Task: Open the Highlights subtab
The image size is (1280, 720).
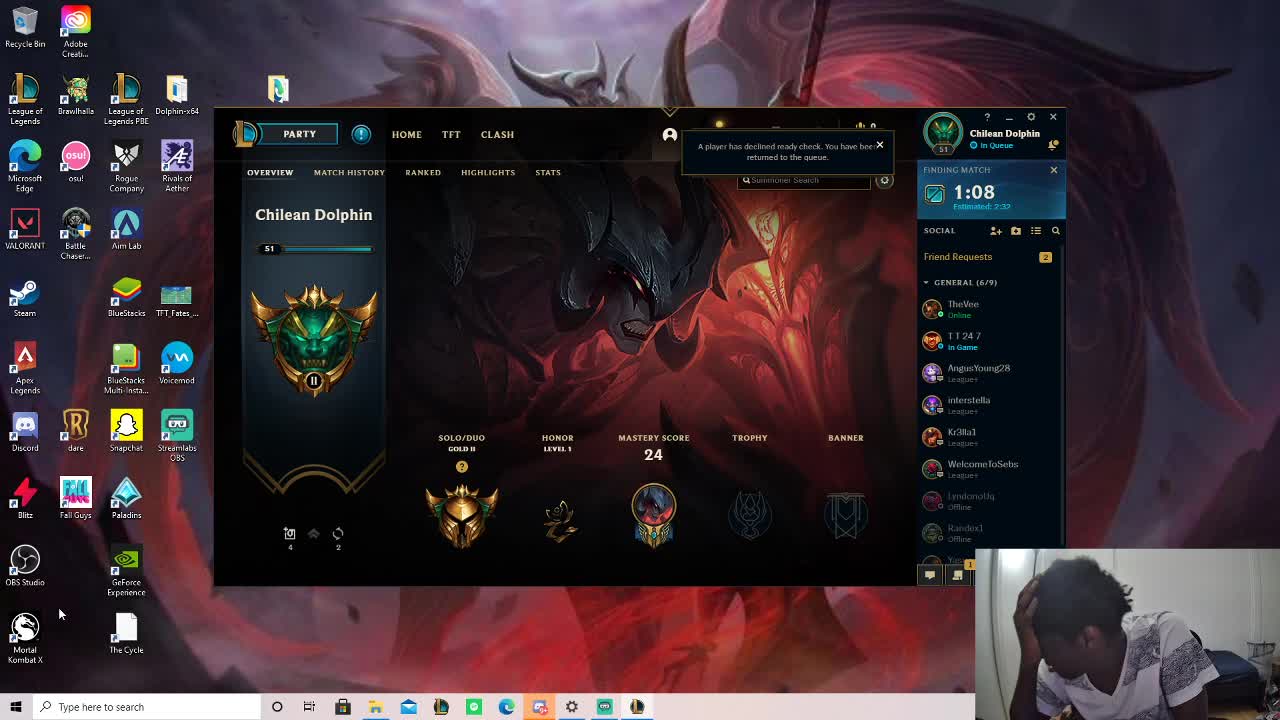Action: [x=488, y=172]
